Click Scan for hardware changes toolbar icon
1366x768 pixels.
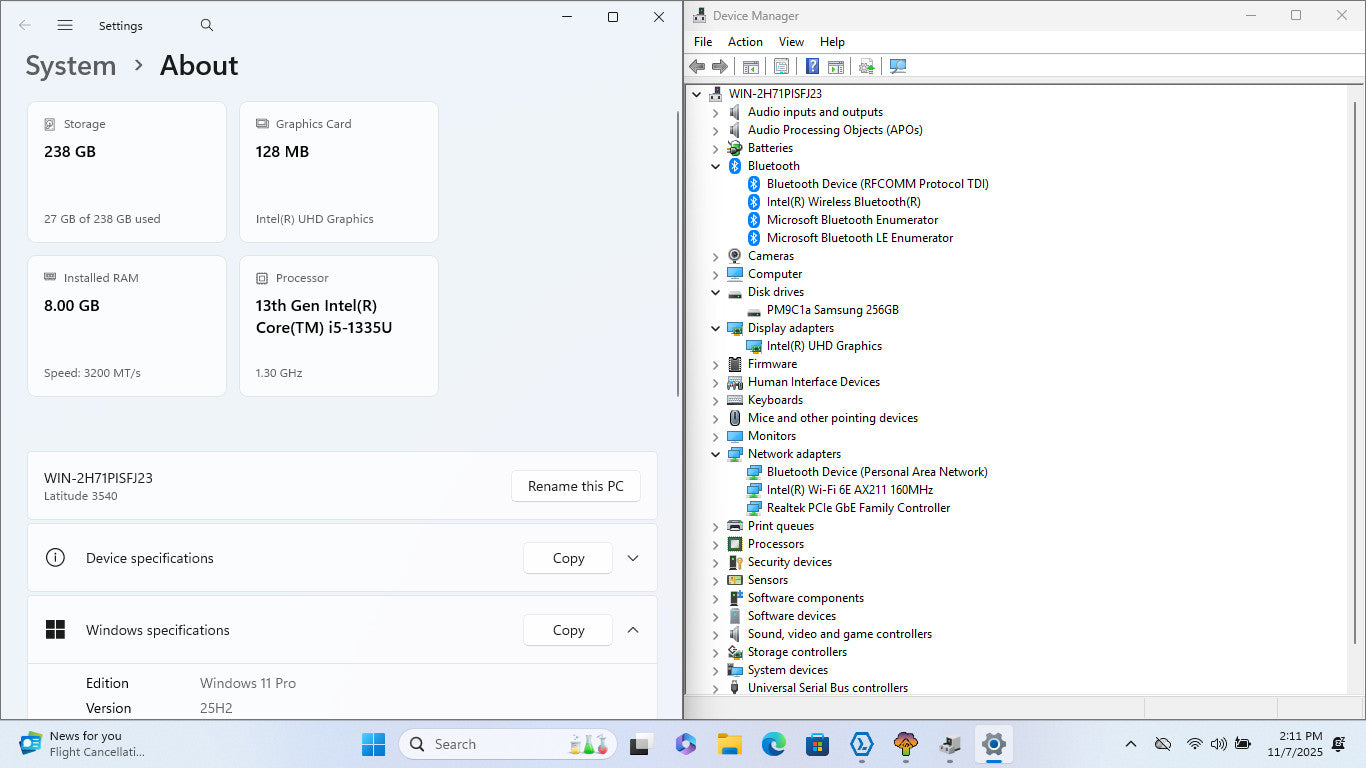click(x=898, y=66)
